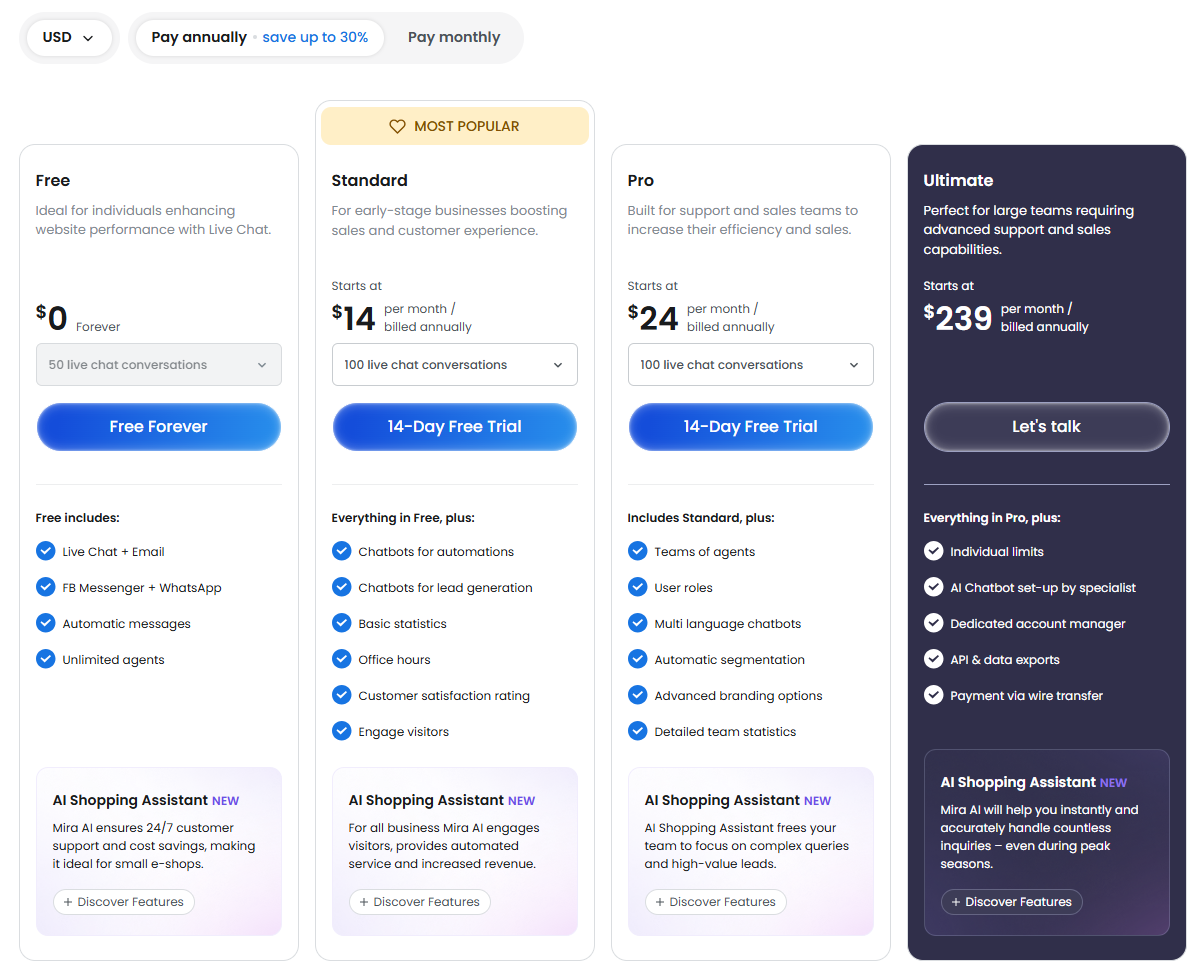Expand Pro's 100 live chat conversations selector
Screen dimensions: 1196x966
click(x=750, y=364)
